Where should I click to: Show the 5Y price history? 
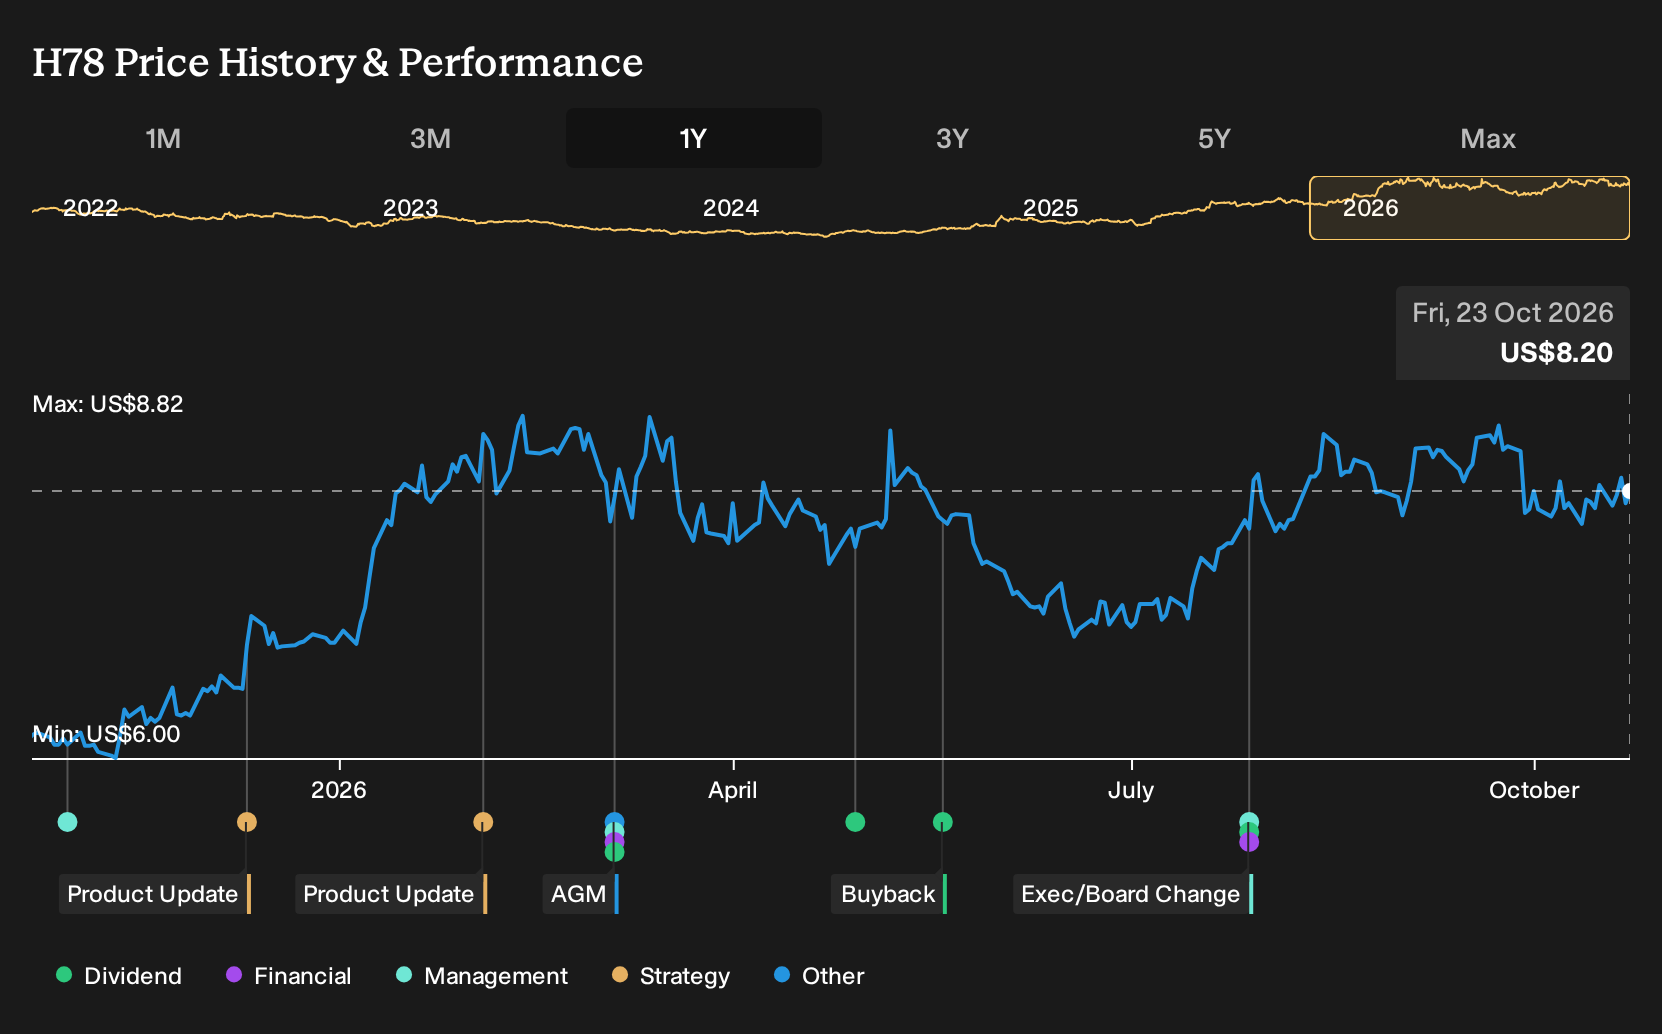pos(1214,138)
